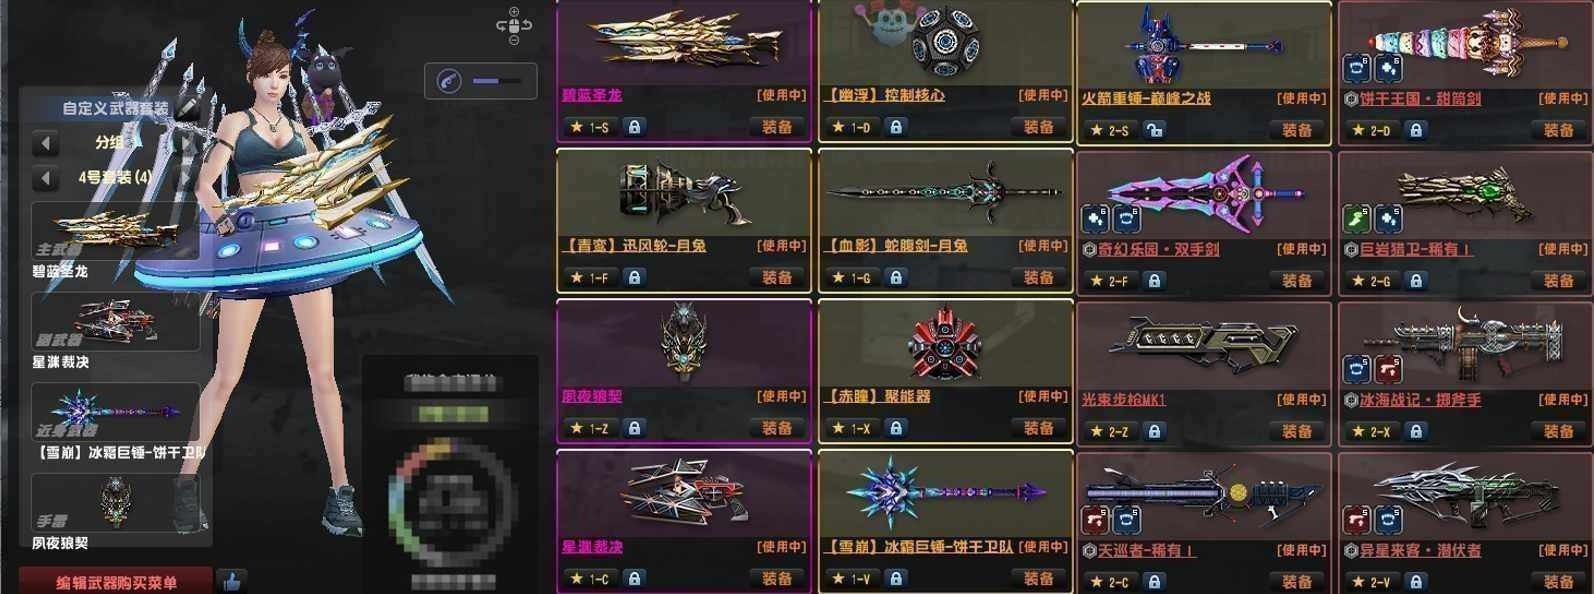
Task: Open the 光束步枪MK1 name link
Action: 1123,399
